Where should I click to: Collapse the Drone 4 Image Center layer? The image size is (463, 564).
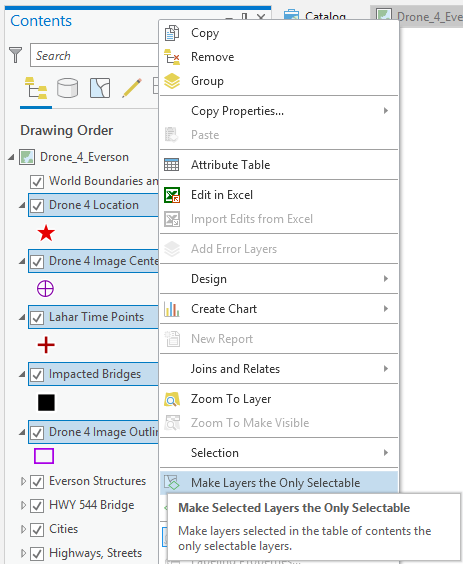(x=22, y=261)
